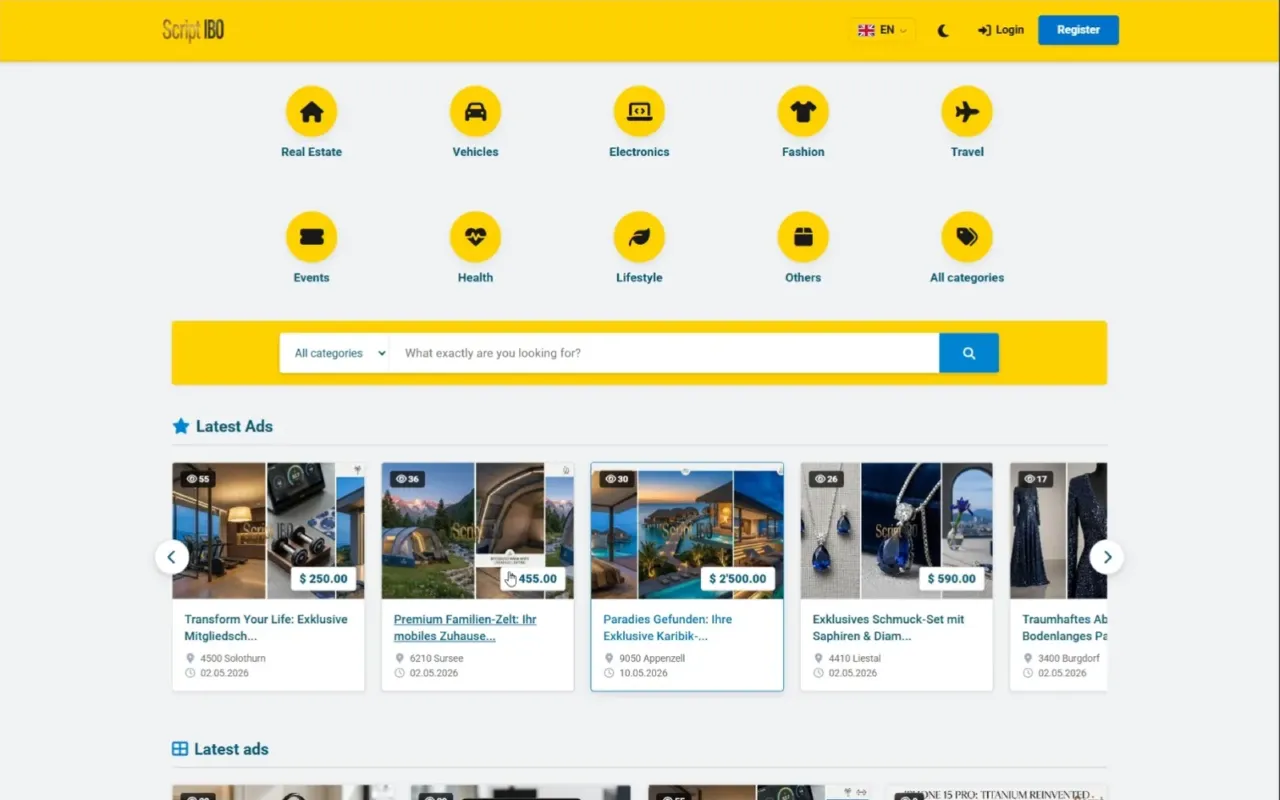Click the 'All categories' label under the tags icon
Screen dimensions: 1280x800
coord(967,278)
